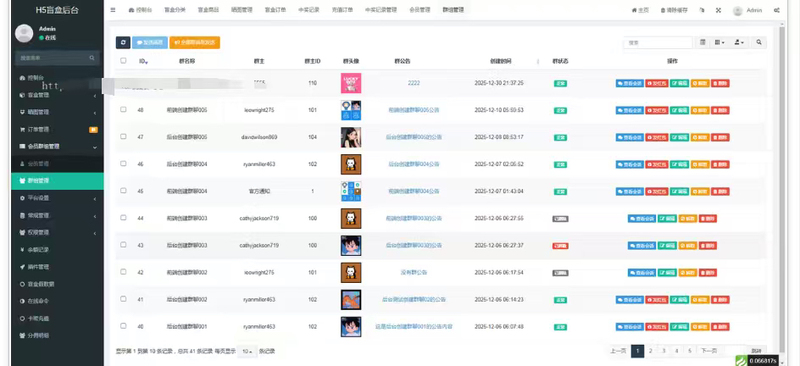
Task: Open 插件管理 in the sidebar
Action: [57, 267]
